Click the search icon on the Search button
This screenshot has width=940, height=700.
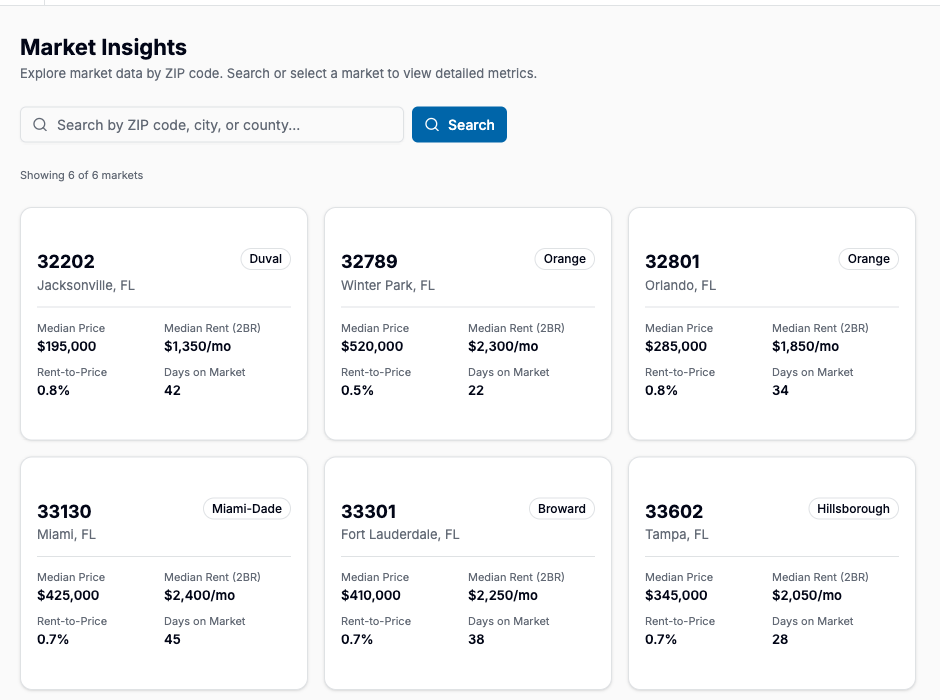click(x=431, y=124)
